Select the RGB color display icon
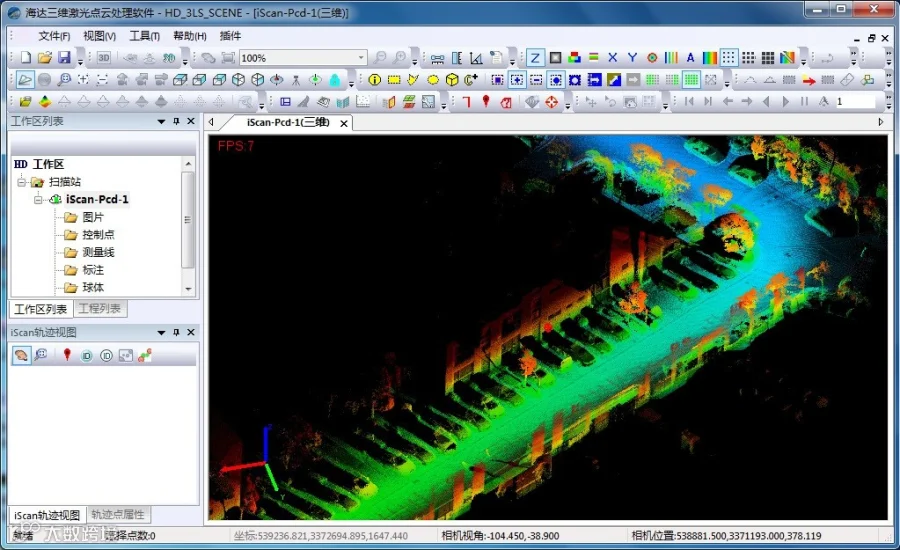 coord(574,57)
